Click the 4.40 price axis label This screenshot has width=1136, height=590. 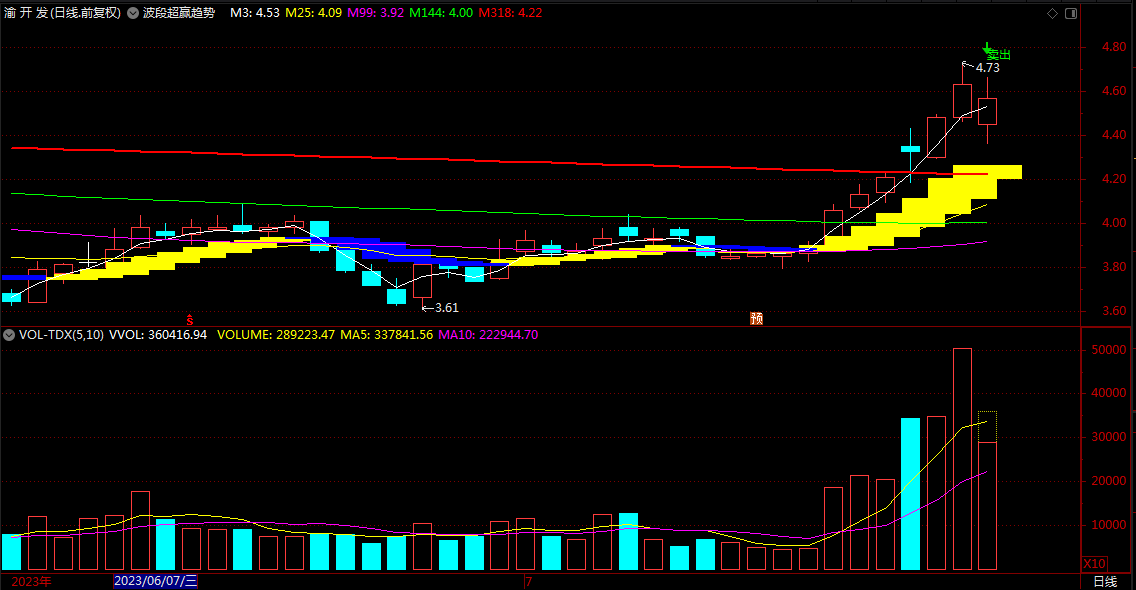coord(1114,135)
